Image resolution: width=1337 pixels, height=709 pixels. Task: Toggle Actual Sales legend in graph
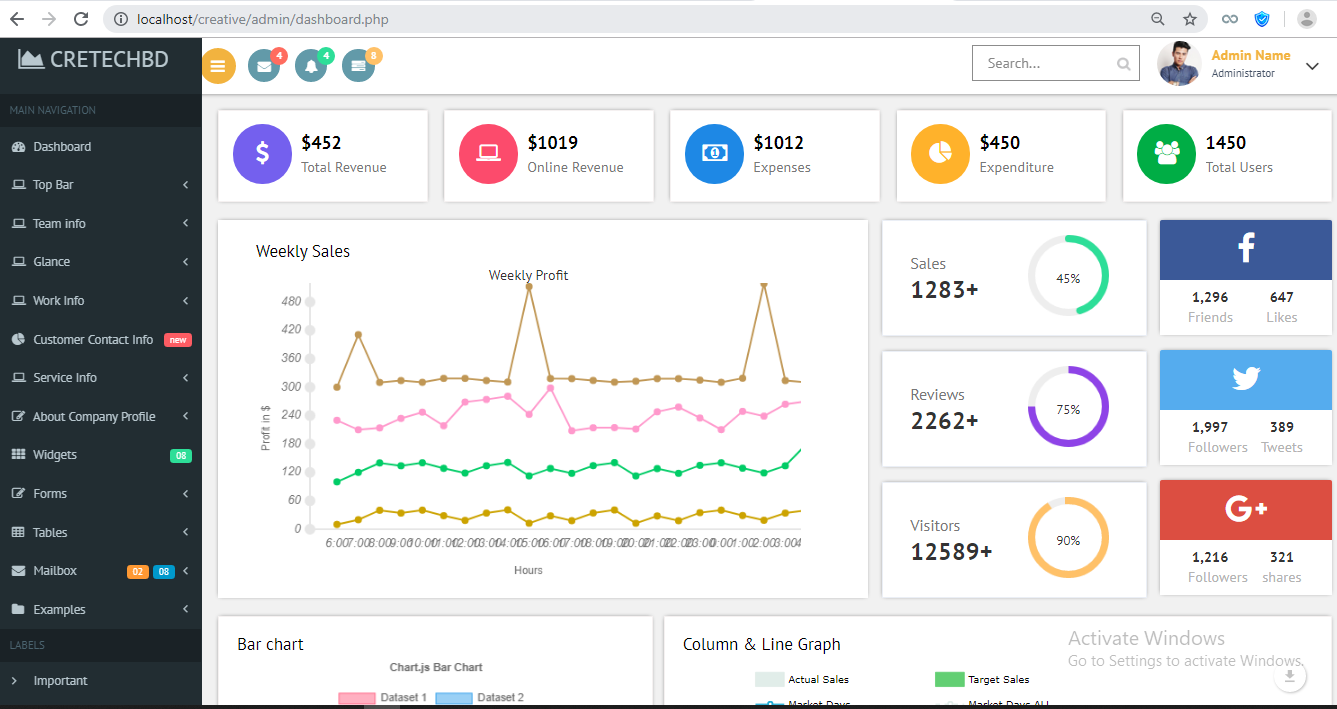click(x=802, y=680)
